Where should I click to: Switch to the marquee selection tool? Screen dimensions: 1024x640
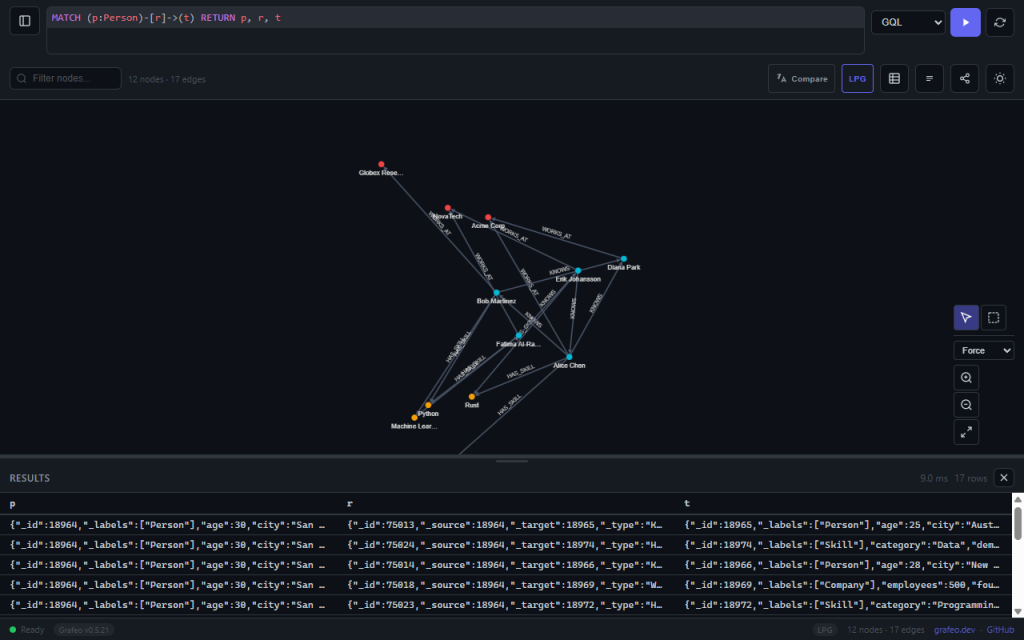(x=993, y=317)
